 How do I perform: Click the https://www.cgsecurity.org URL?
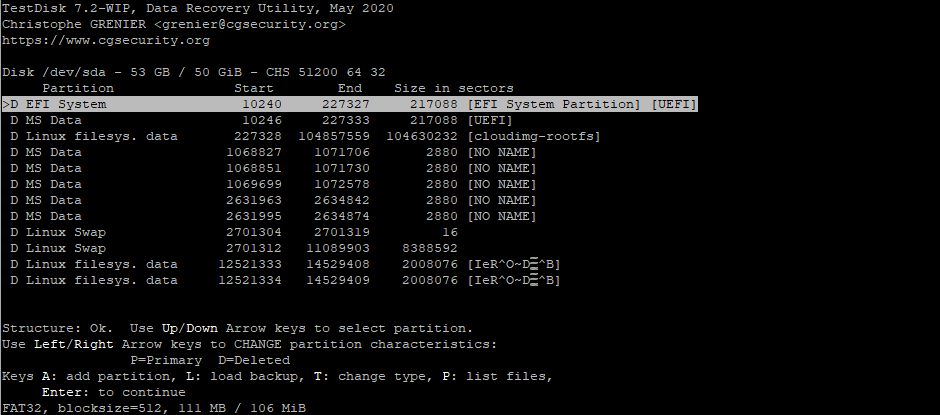(x=106, y=41)
